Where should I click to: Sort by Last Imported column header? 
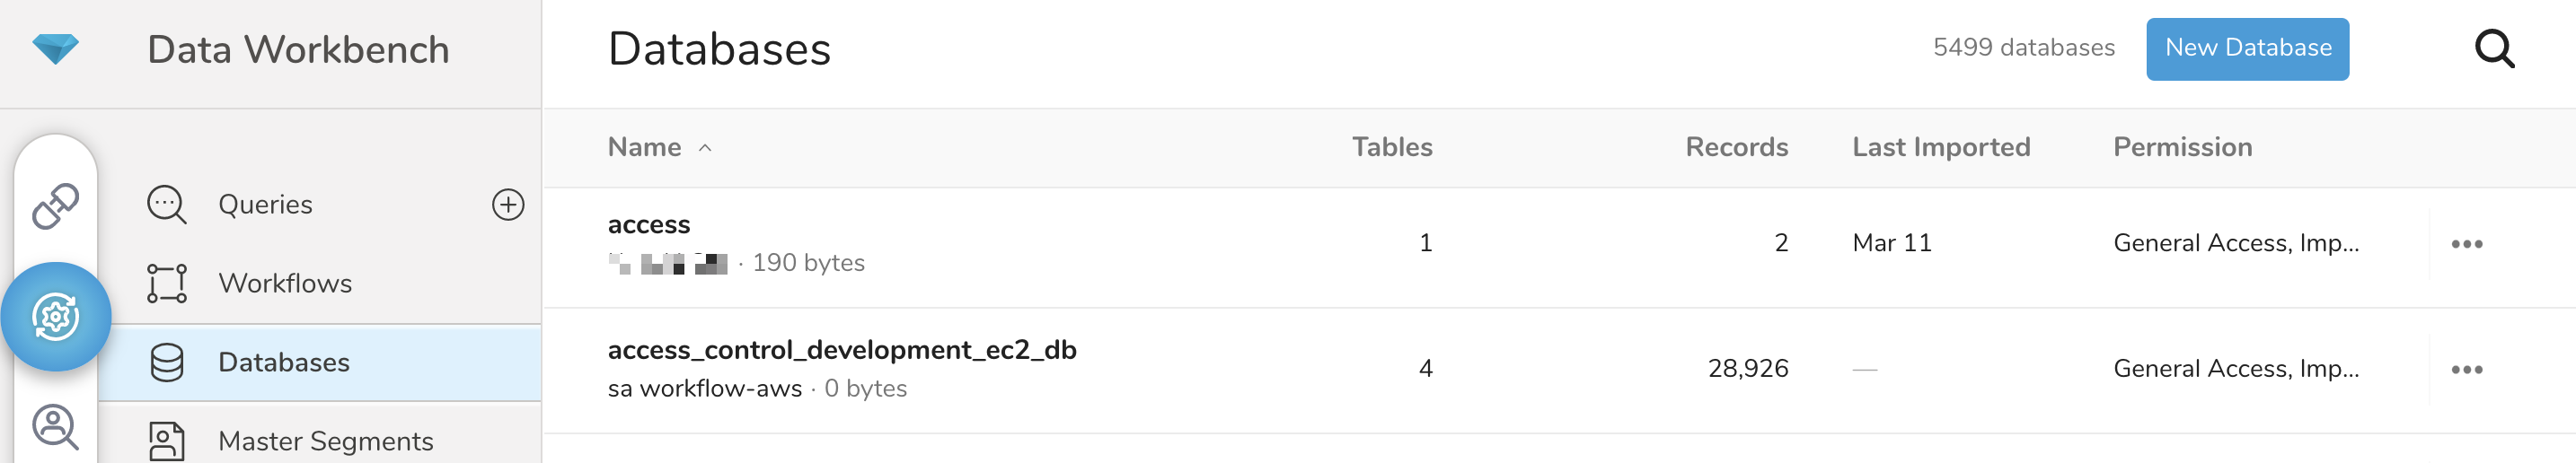1940,147
